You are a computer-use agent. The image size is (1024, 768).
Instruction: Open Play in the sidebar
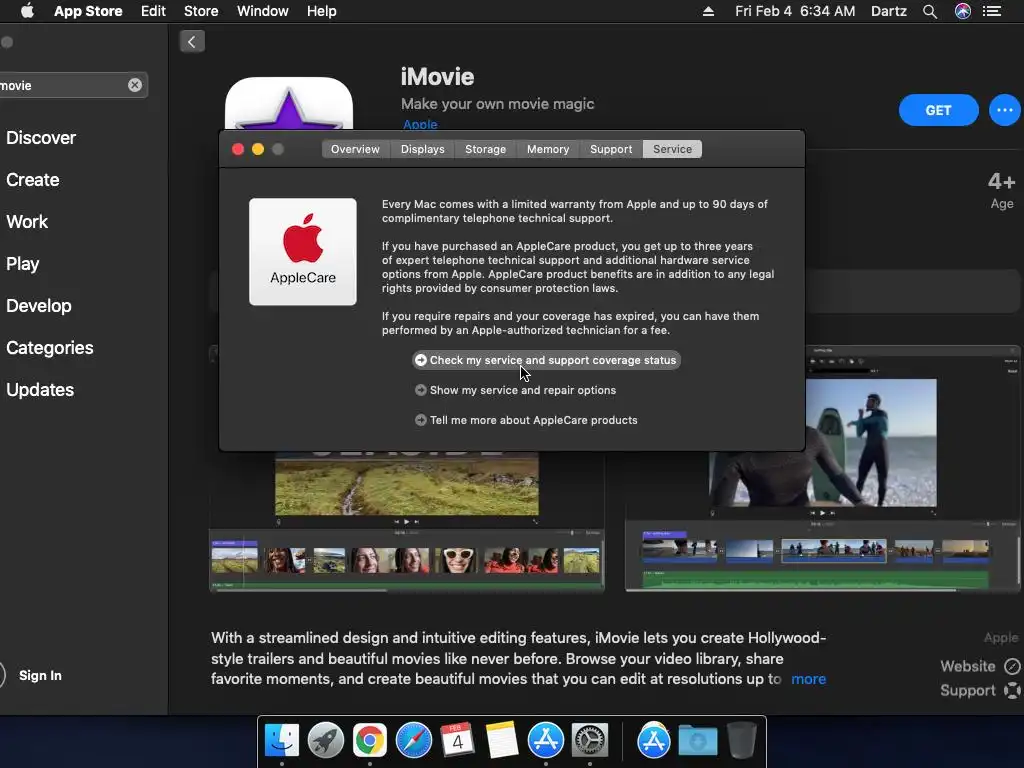23,264
